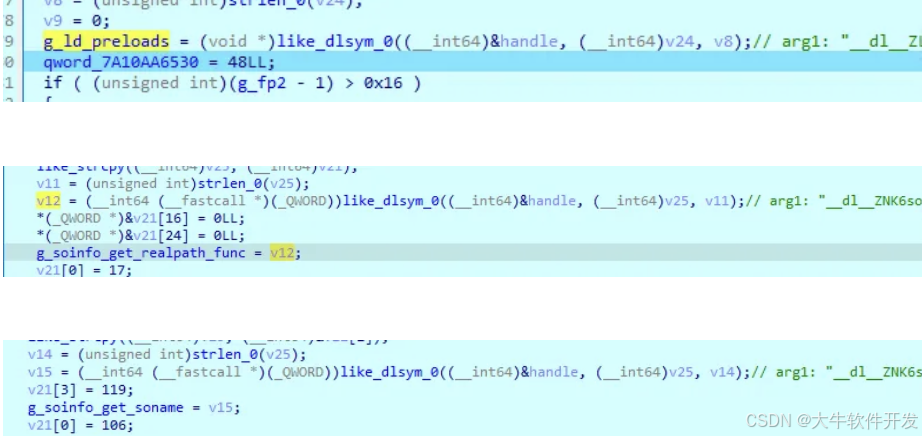Click like_dlsym_0 on the g_ld_preloads line
The height and width of the screenshot is (436, 922).
point(336,42)
